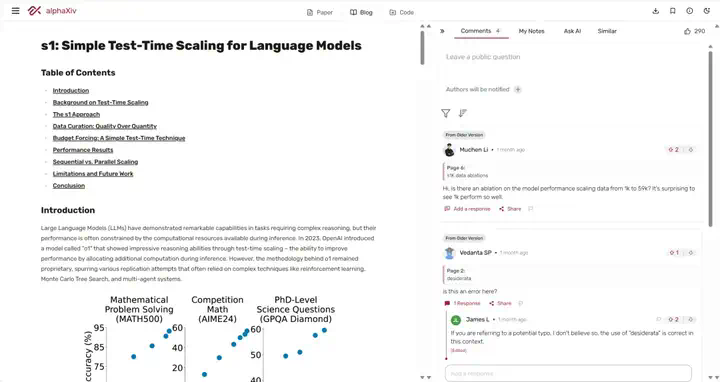This screenshot has width=720, height=382.
Task: Toggle dark mode with the moon icon
Action: pos(707,11)
